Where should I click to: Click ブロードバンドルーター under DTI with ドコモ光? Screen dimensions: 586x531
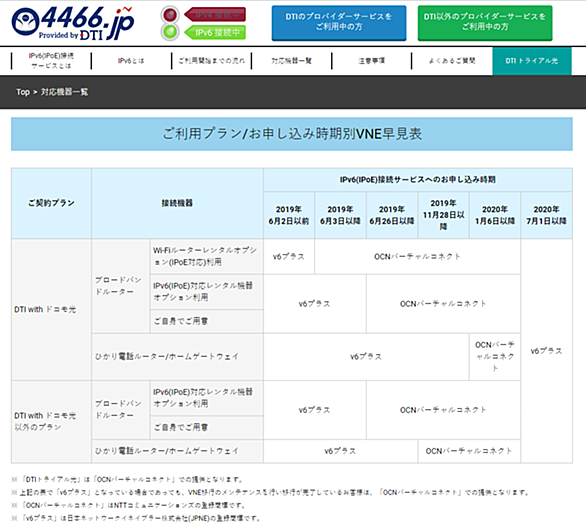coord(120,286)
